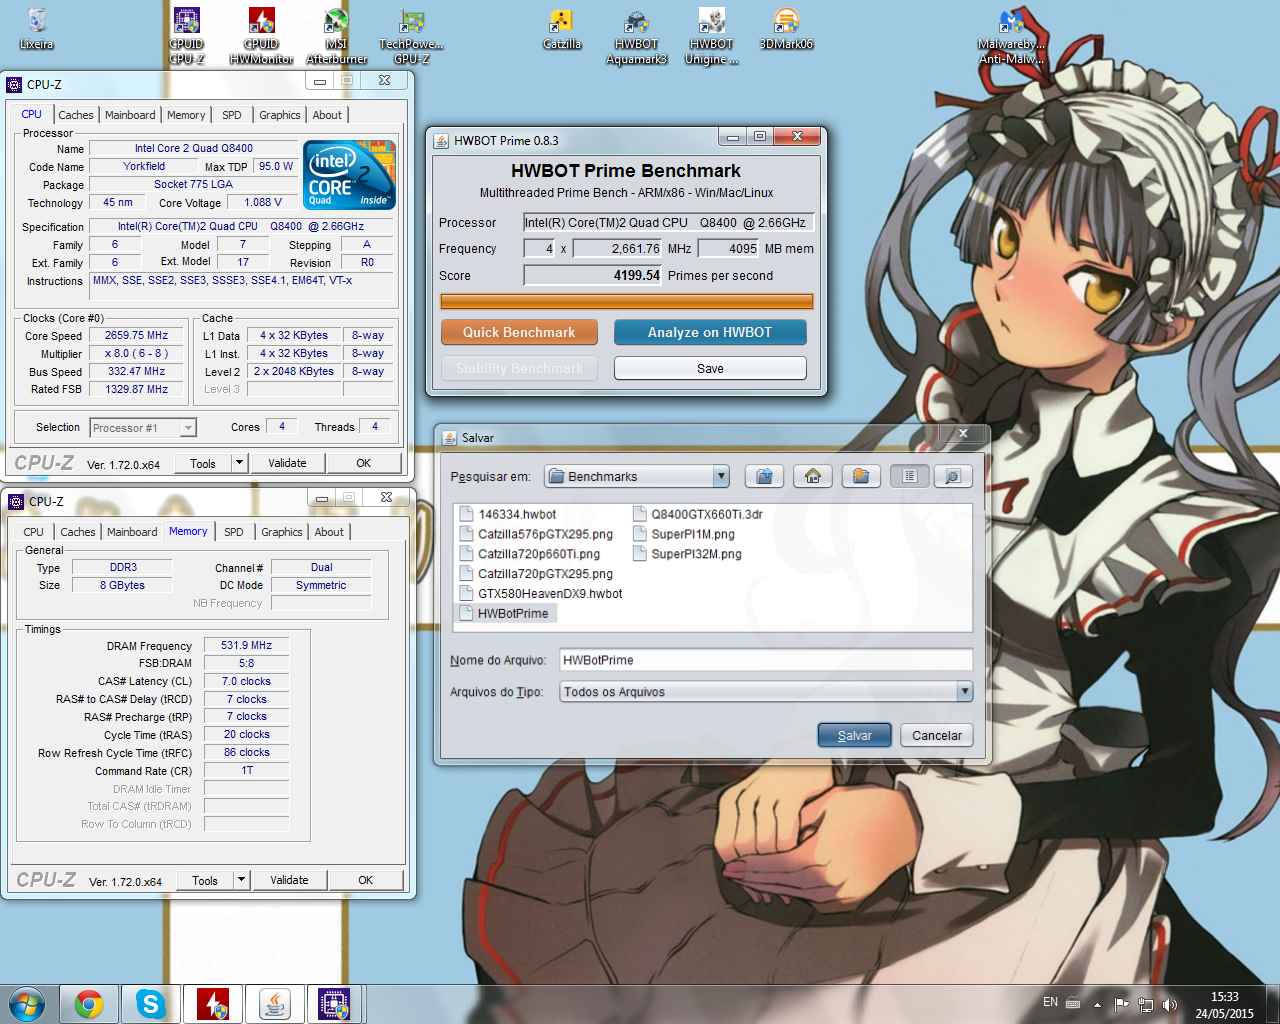The width and height of the screenshot is (1280, 1024).
Task: Click the Quick Benchmark button
Action: point(519,332)
